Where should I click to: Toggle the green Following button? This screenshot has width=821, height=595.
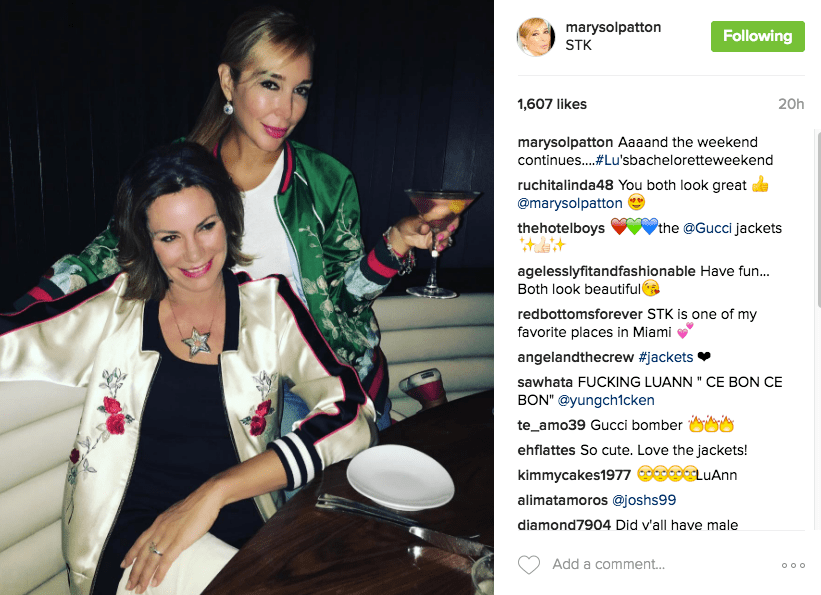click(757, 36)
